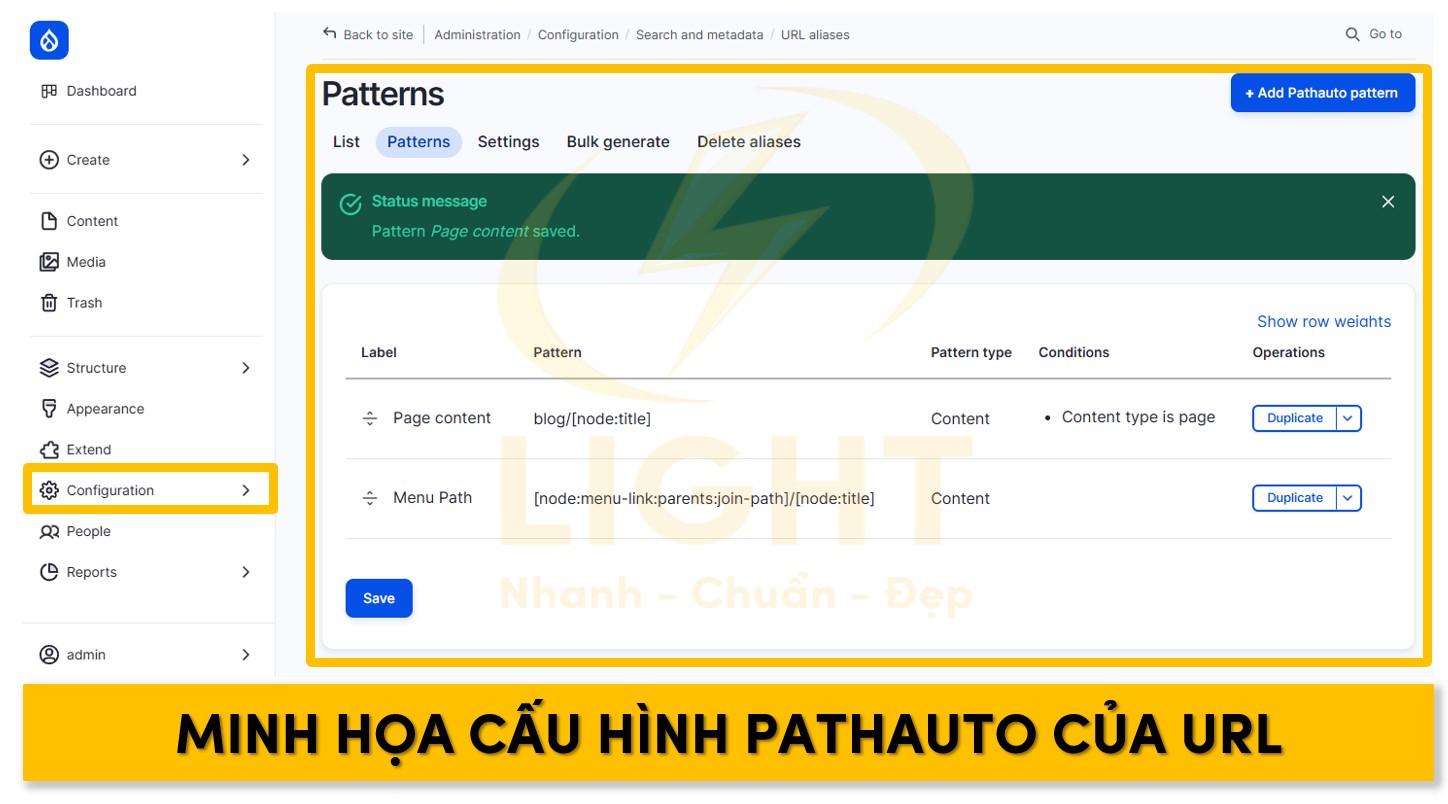
Task: Click the blog/[node:title] pattern text
Action: coord(592,419)
